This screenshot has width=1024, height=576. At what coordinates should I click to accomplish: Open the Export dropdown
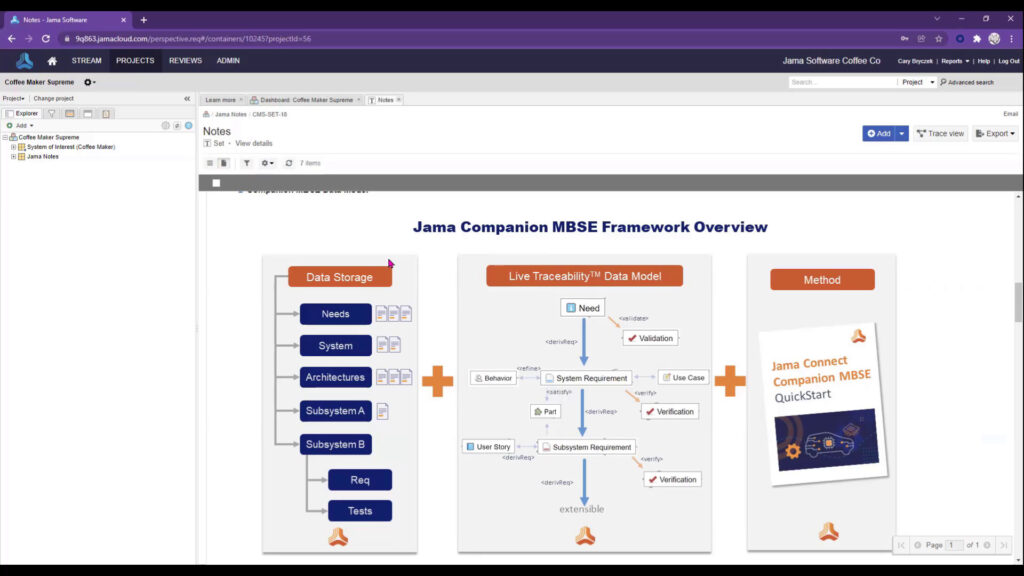[x=995, y=133]
